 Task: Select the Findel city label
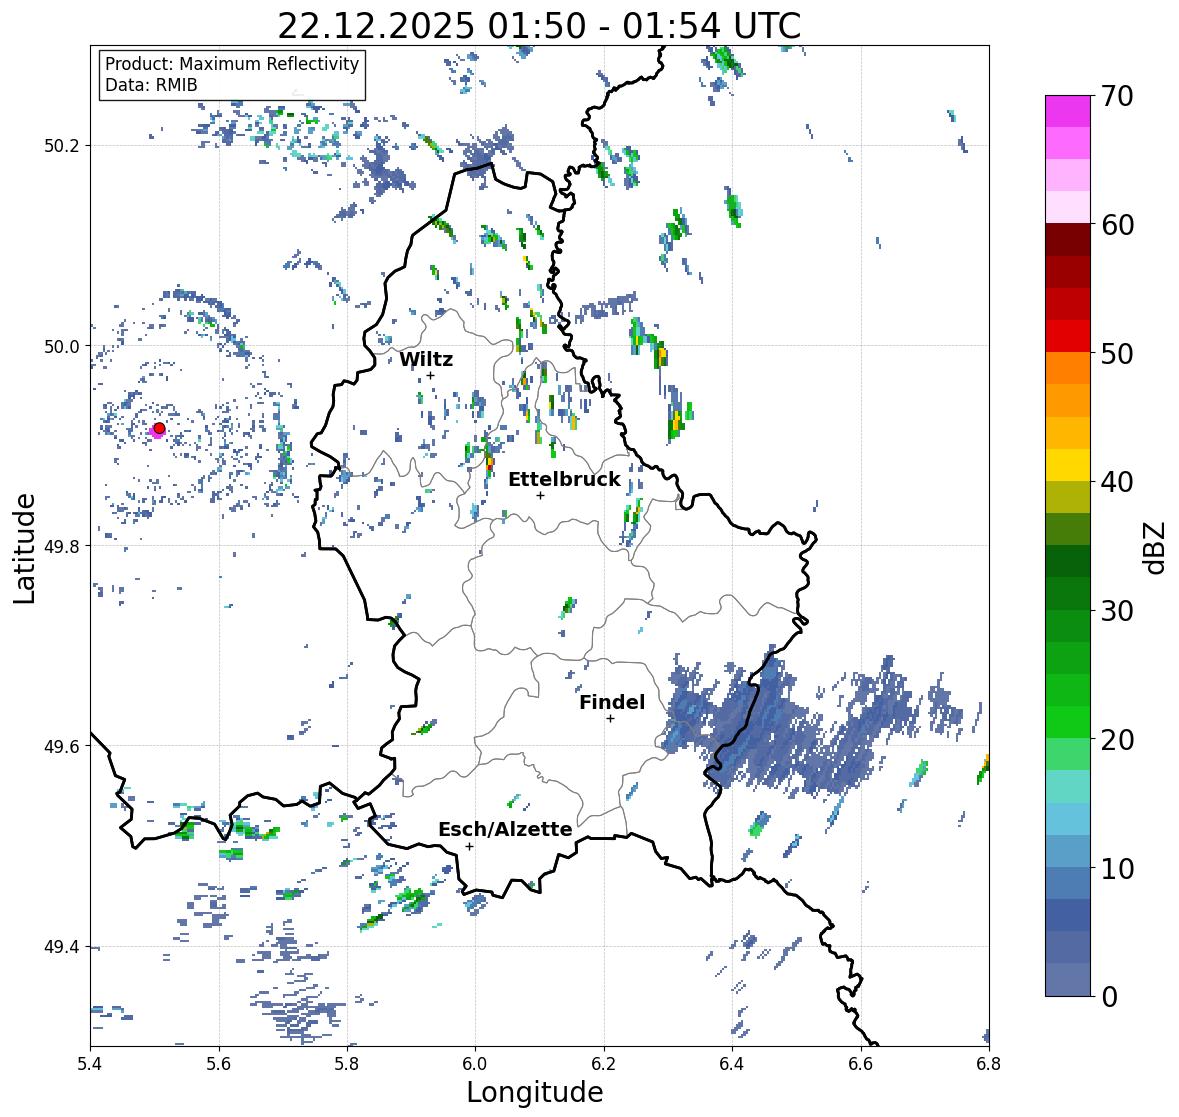(x=612, y=702)
